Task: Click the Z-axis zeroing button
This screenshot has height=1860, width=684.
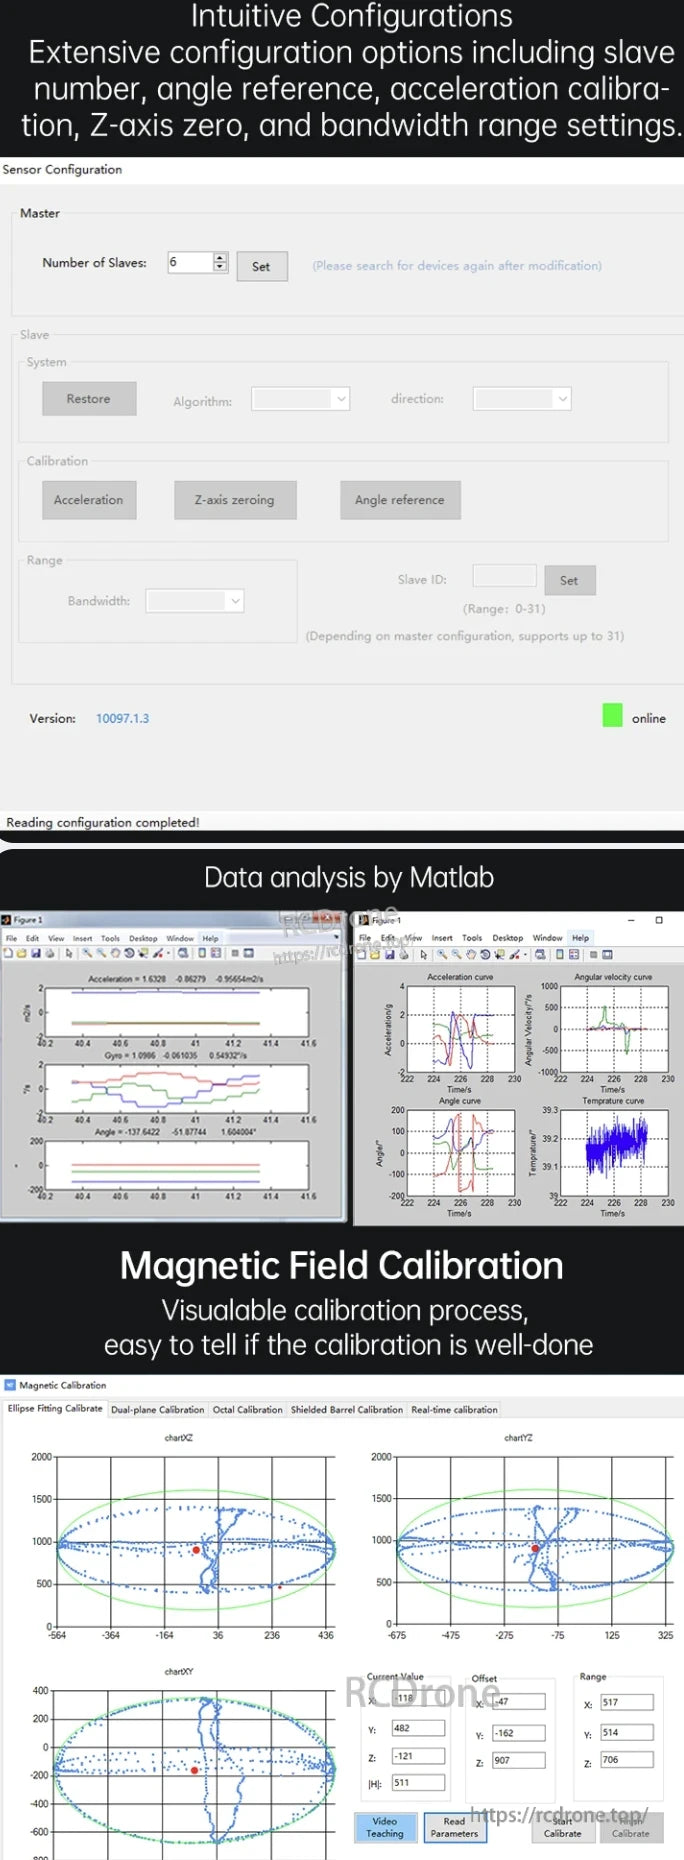Action: 234,500
